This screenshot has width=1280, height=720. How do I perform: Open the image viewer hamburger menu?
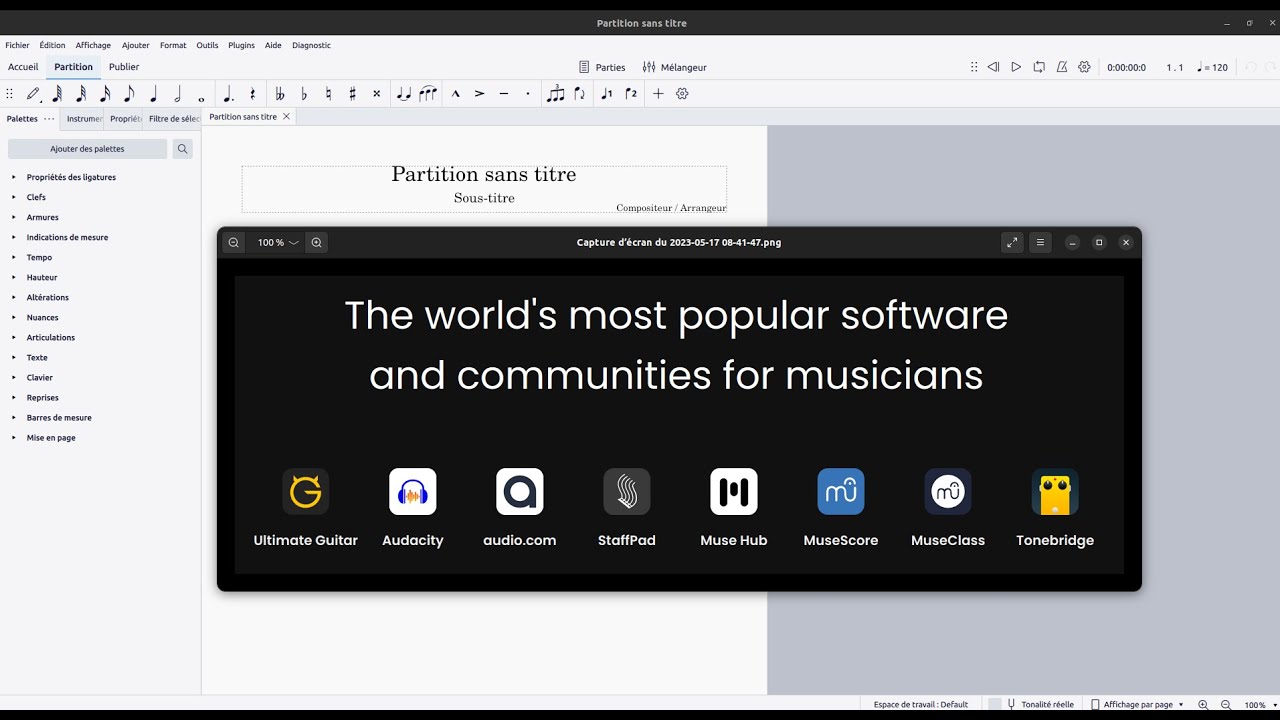[1040, 242]
